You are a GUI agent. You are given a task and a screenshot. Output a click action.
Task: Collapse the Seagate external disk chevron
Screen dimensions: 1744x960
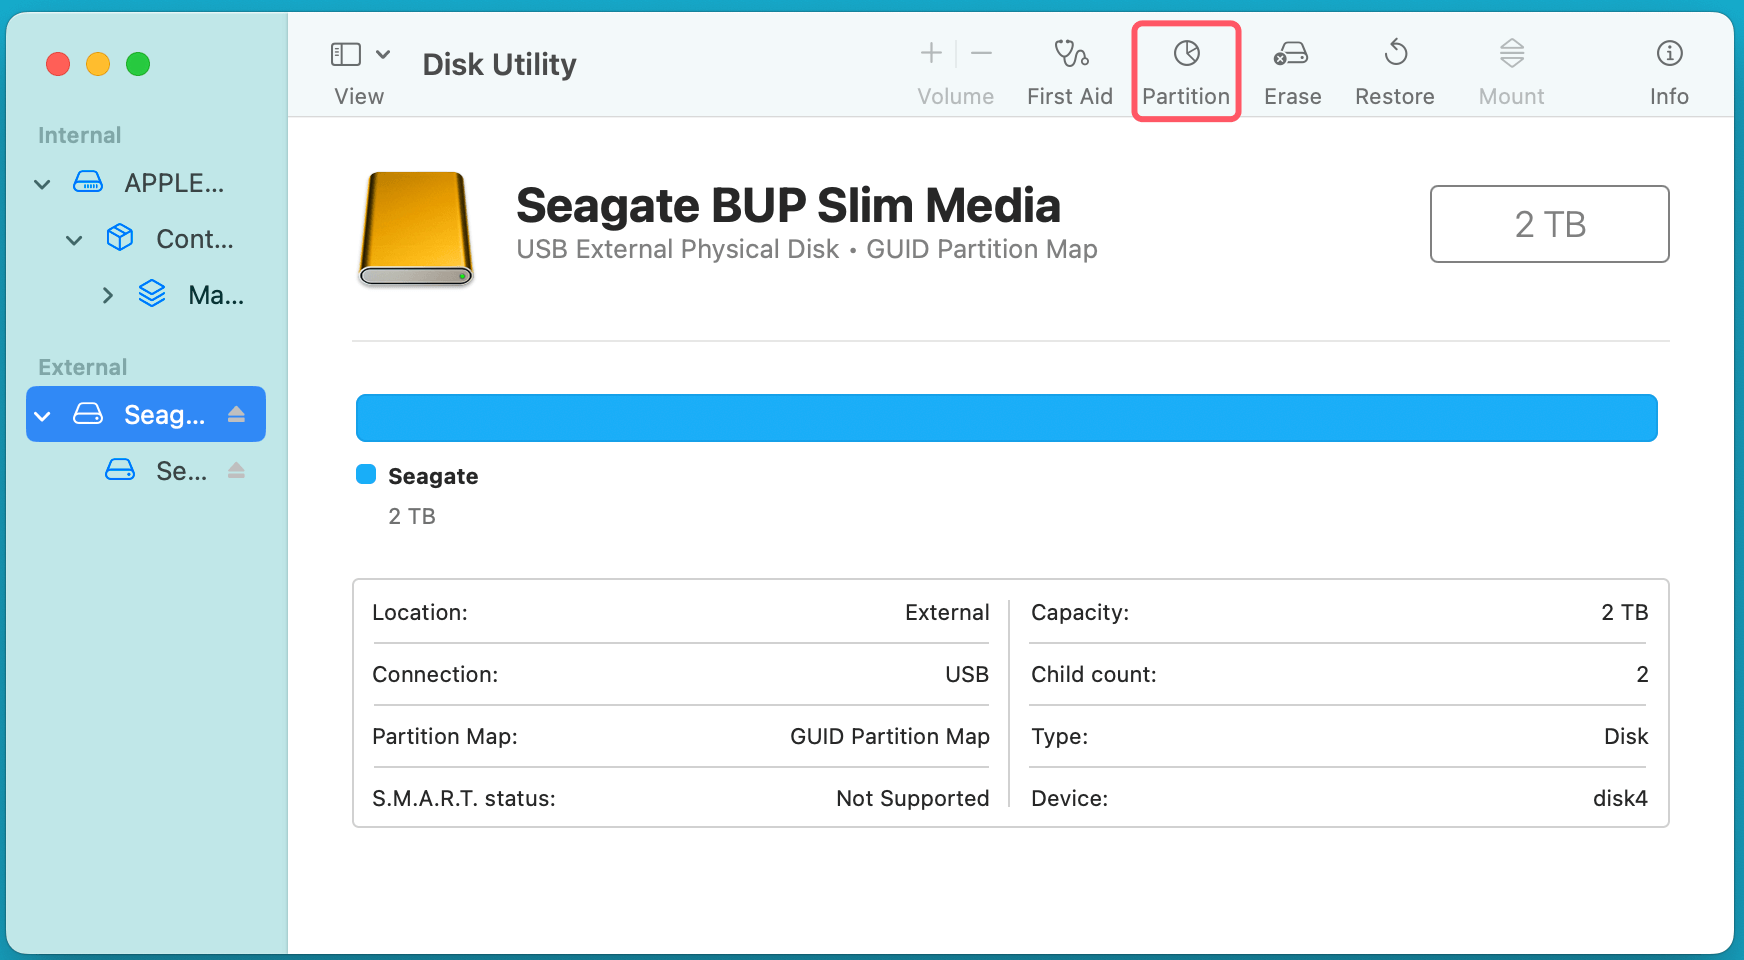(x=42, y=416)
